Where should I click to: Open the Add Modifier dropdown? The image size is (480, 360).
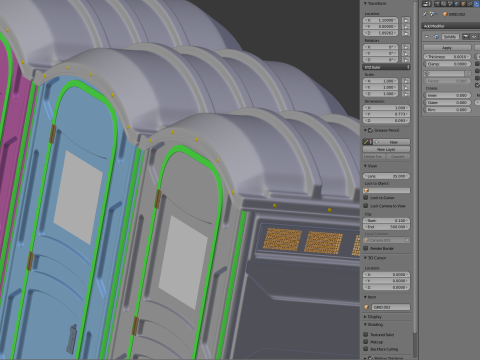(450, 26)
